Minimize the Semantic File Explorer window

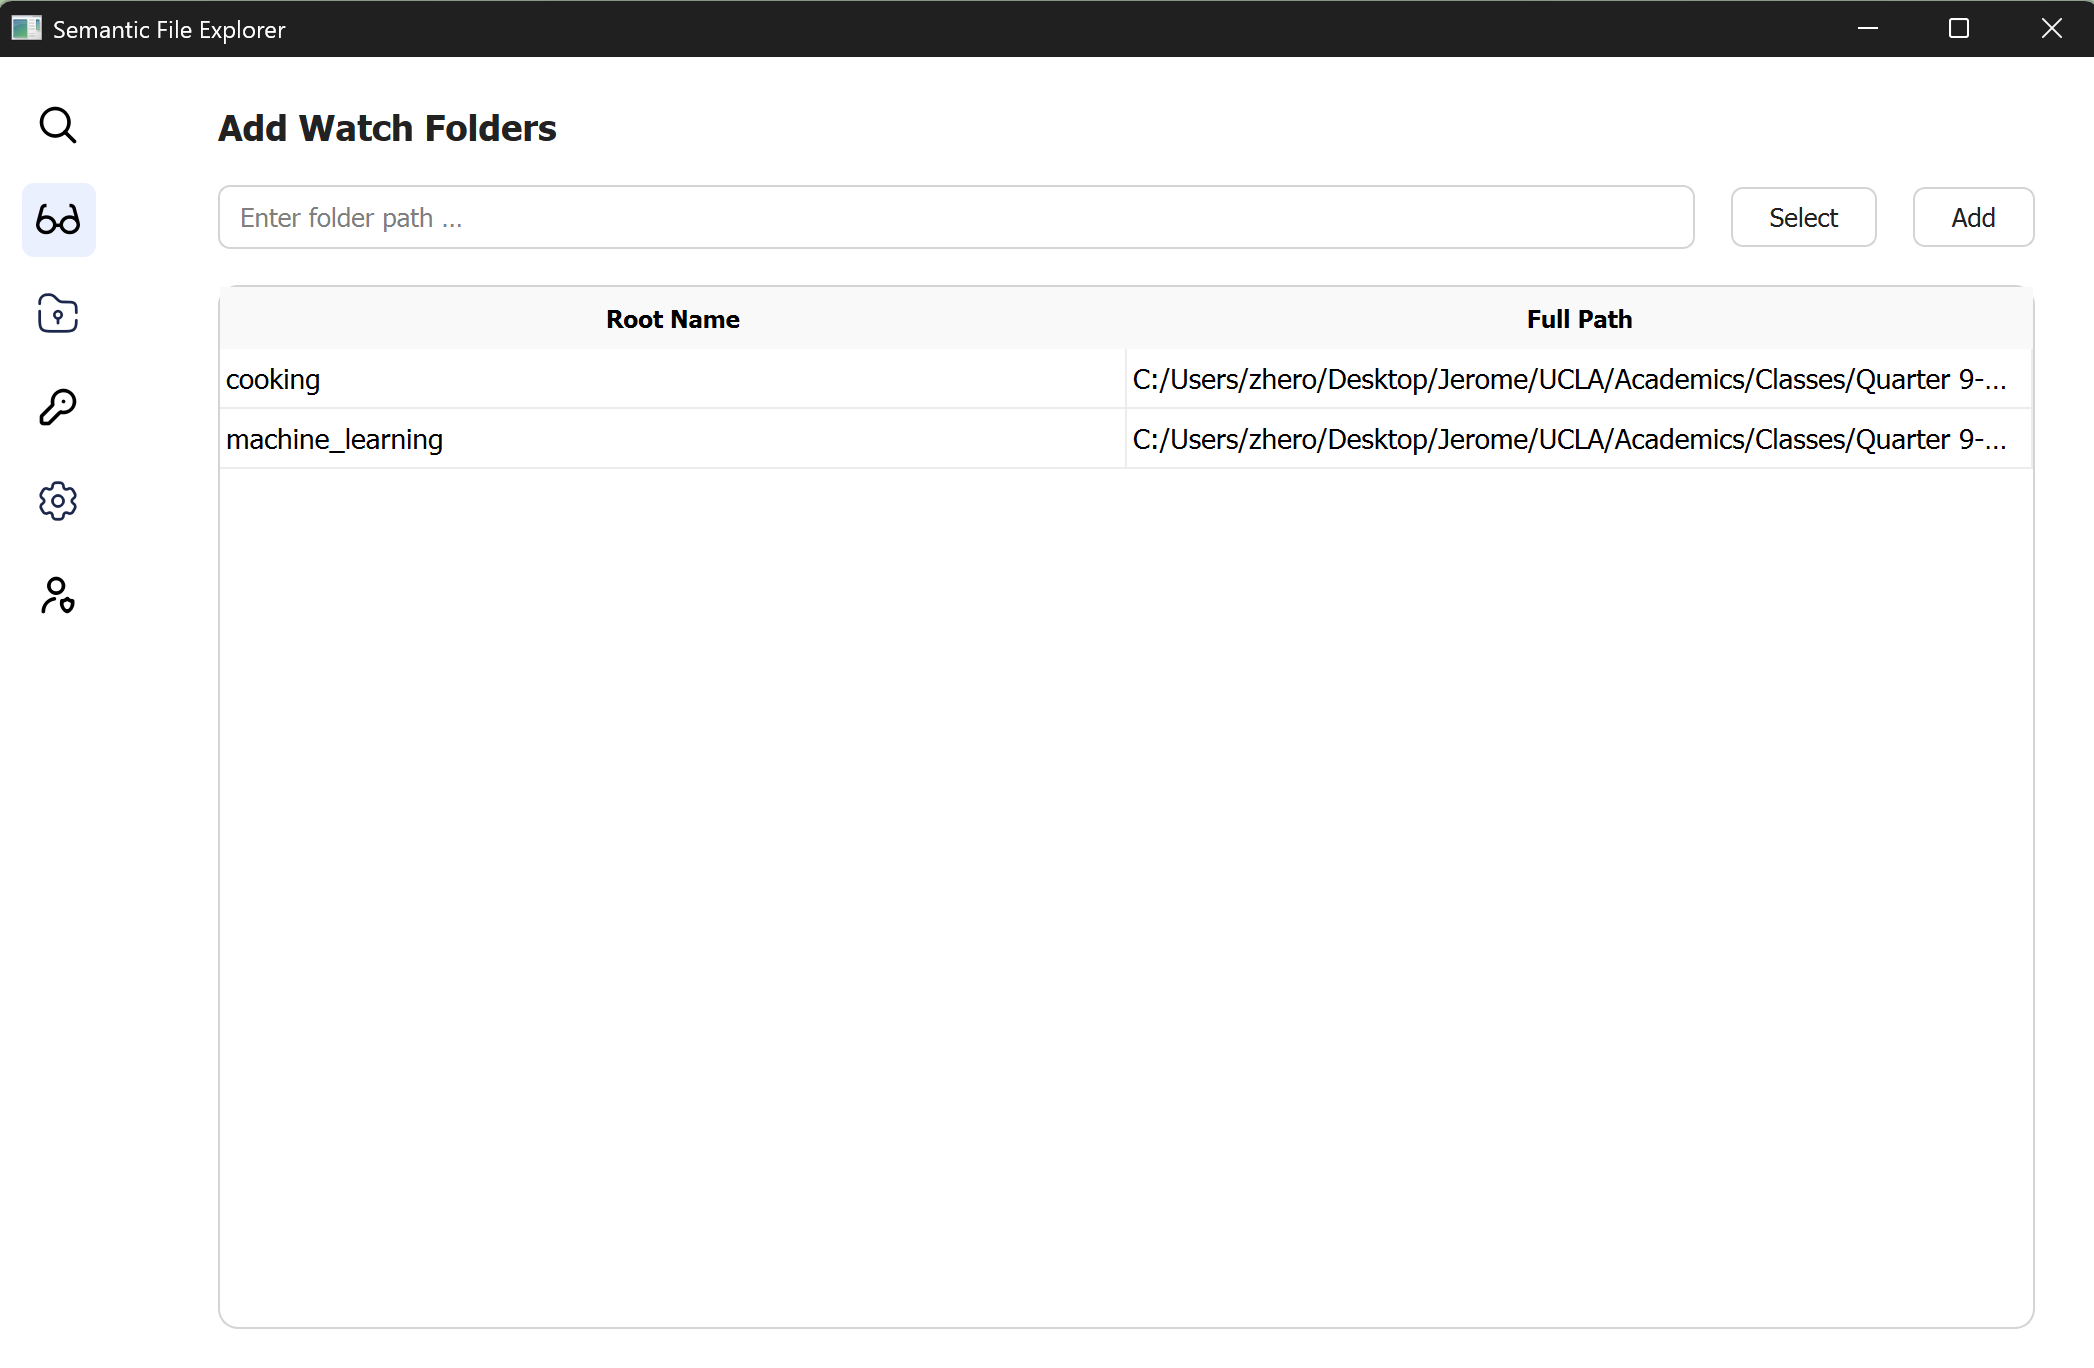tap(1867, 28)
